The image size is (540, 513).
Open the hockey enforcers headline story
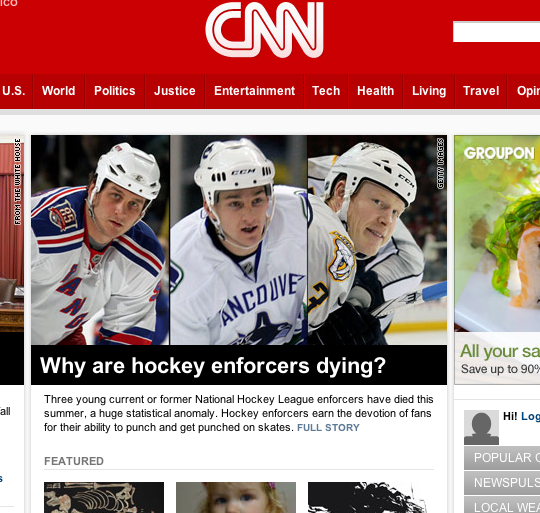point(213,365)
